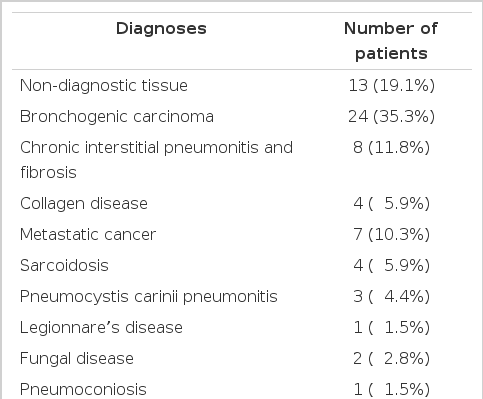
Task: Click the Non-diagnostic tissue row label
Action: (x=104, y=85)
